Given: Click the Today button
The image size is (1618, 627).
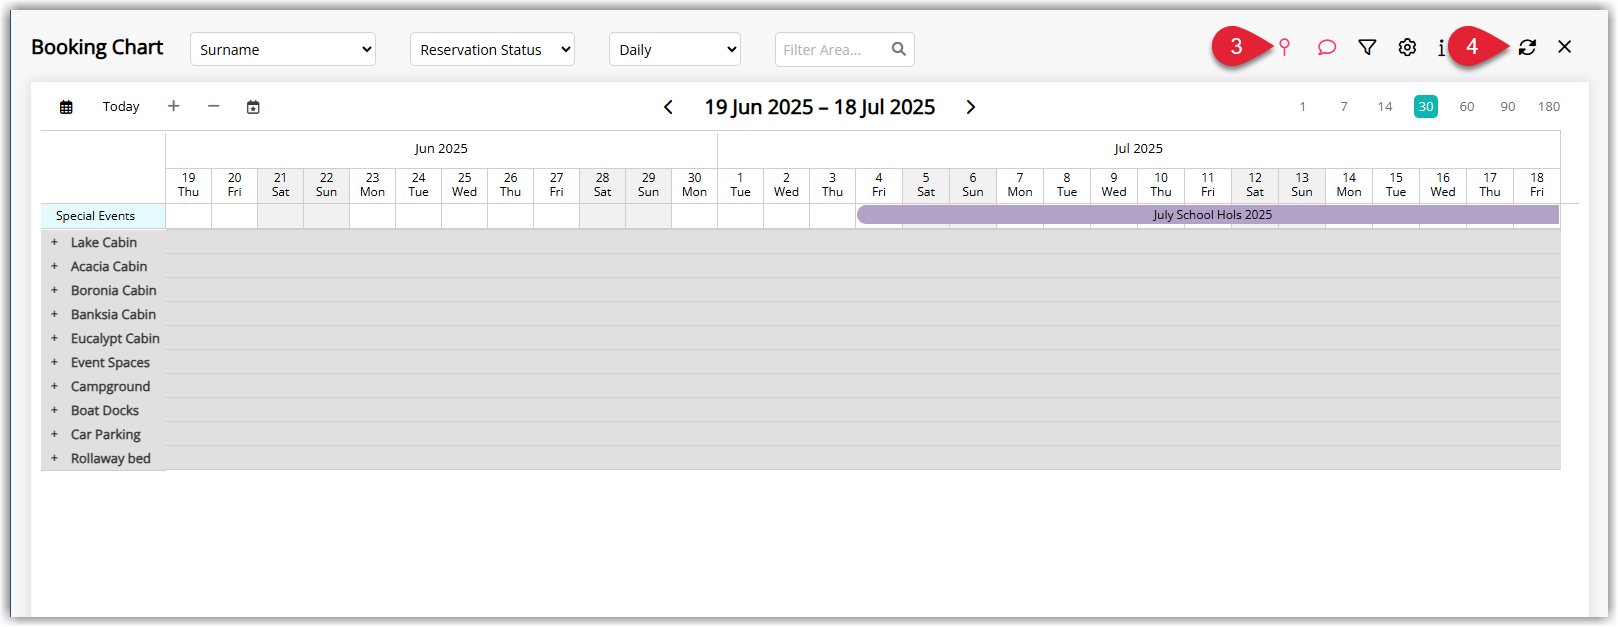Looking at the screenshot, I should [x=121, y=107].
